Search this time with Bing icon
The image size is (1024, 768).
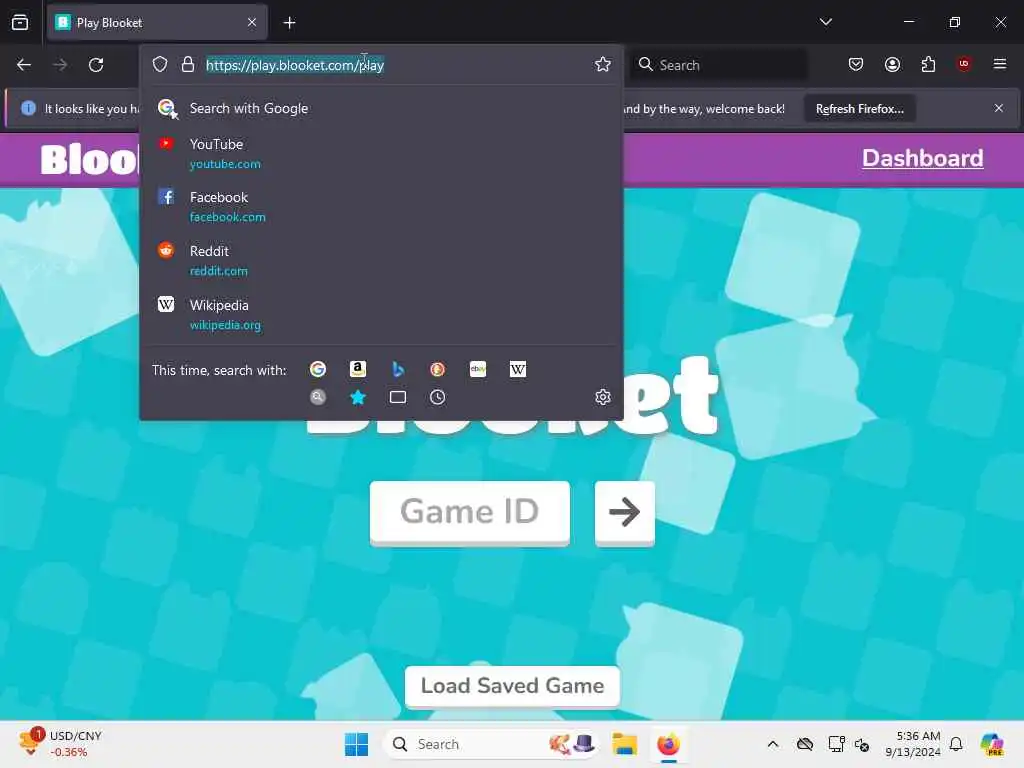(398, 369)
